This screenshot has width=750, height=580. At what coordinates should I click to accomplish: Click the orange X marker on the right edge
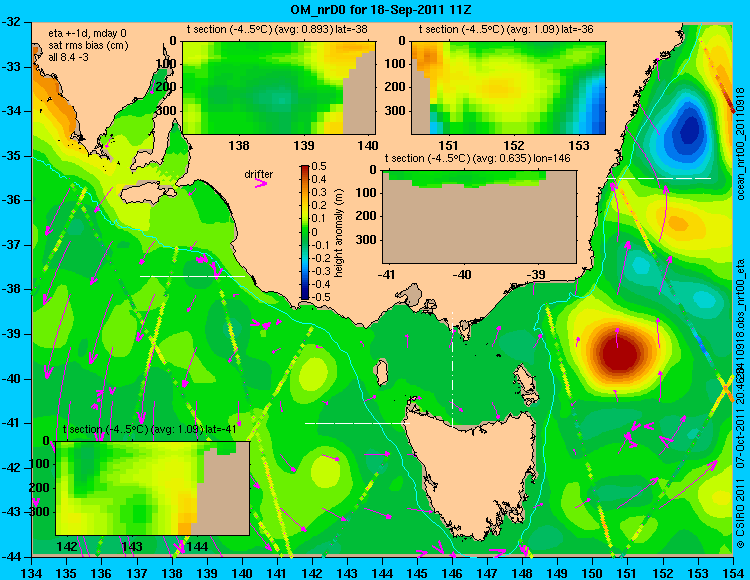(x=726, y=386)
